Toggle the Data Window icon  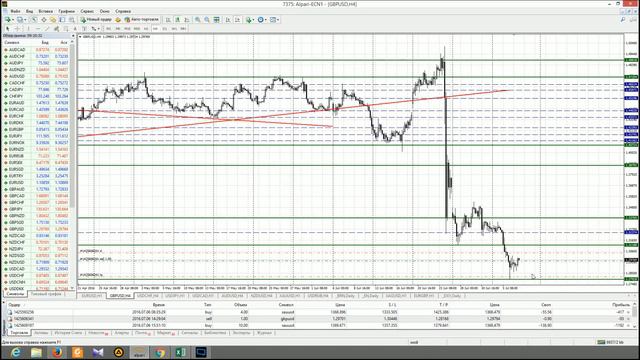tap(44, 20)
